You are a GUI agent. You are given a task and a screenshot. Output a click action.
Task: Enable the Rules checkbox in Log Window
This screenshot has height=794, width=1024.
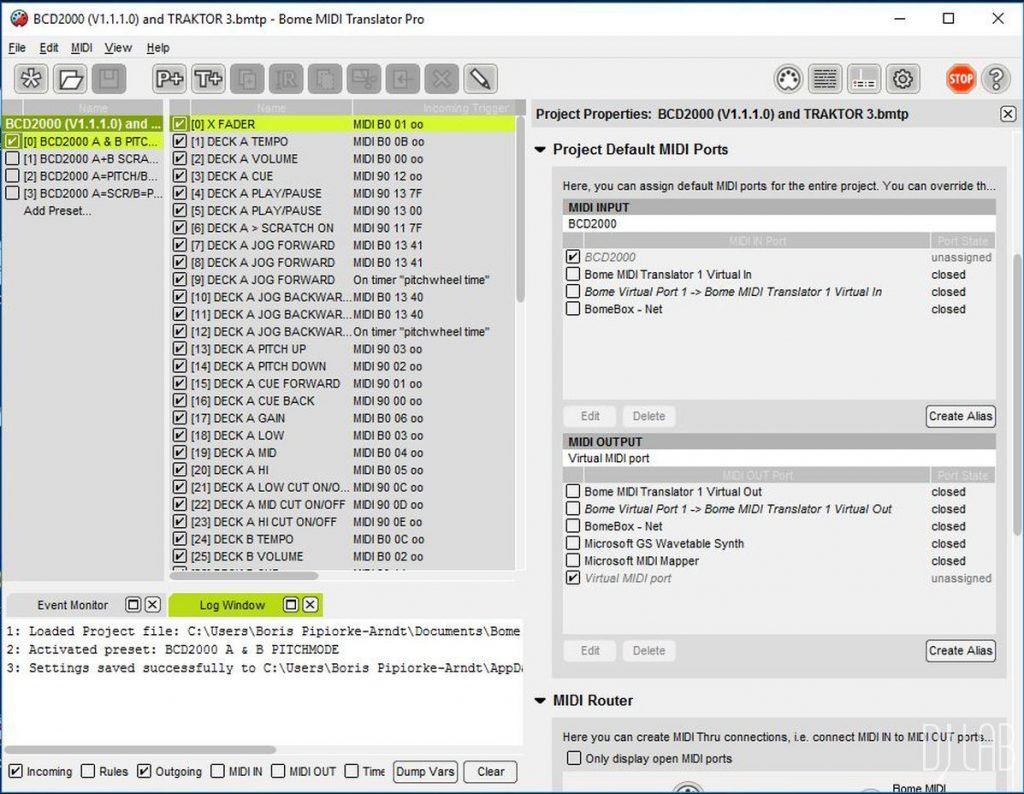point(89,772)
